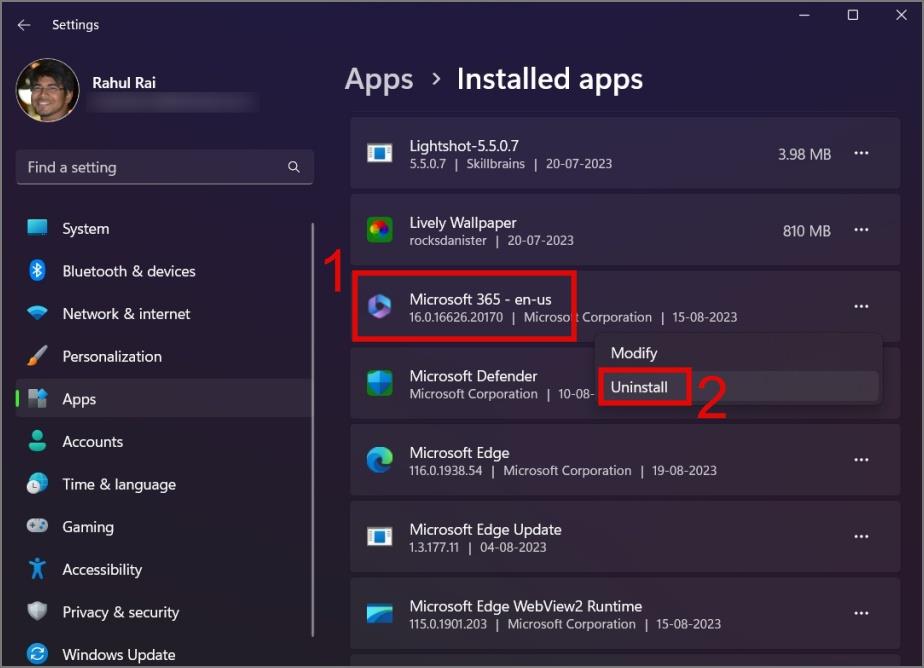This screenshot has width=924, height=668.
Task: Click the Network wifi icon
Action: (x=37, y=313)
